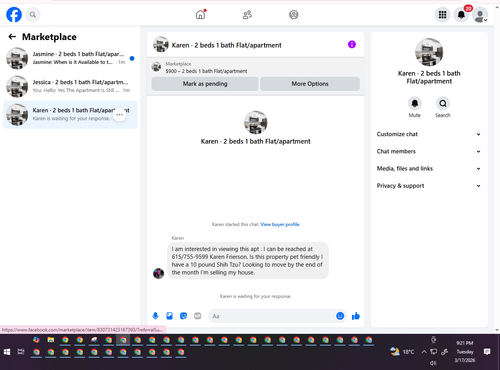Open Jessica's 2 beds 1 bath conversation
This screenshot has width=500, height=370.
tap(70, 86)
